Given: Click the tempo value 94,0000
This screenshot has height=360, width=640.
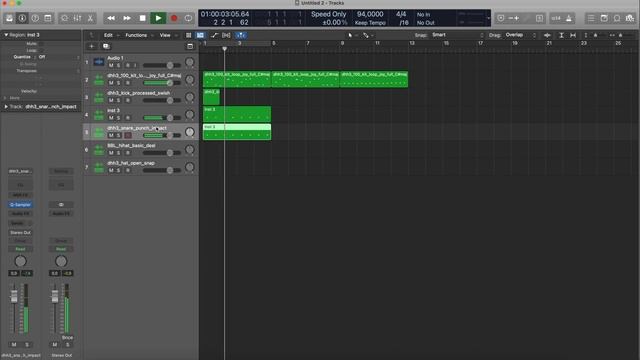Looking at the screenshot, I should [x=370, y=14].
